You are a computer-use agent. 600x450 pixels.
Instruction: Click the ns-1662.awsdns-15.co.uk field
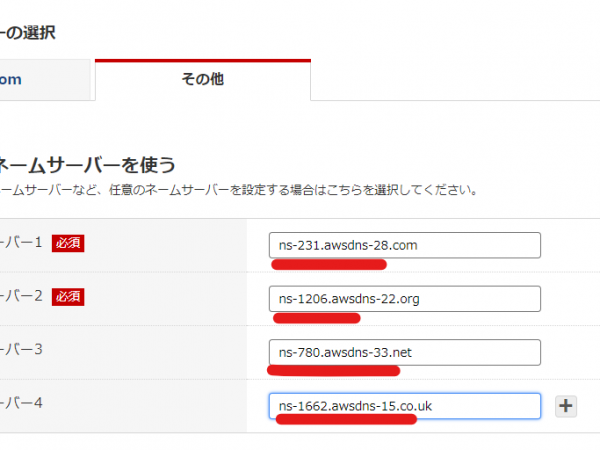click(404, 406)
